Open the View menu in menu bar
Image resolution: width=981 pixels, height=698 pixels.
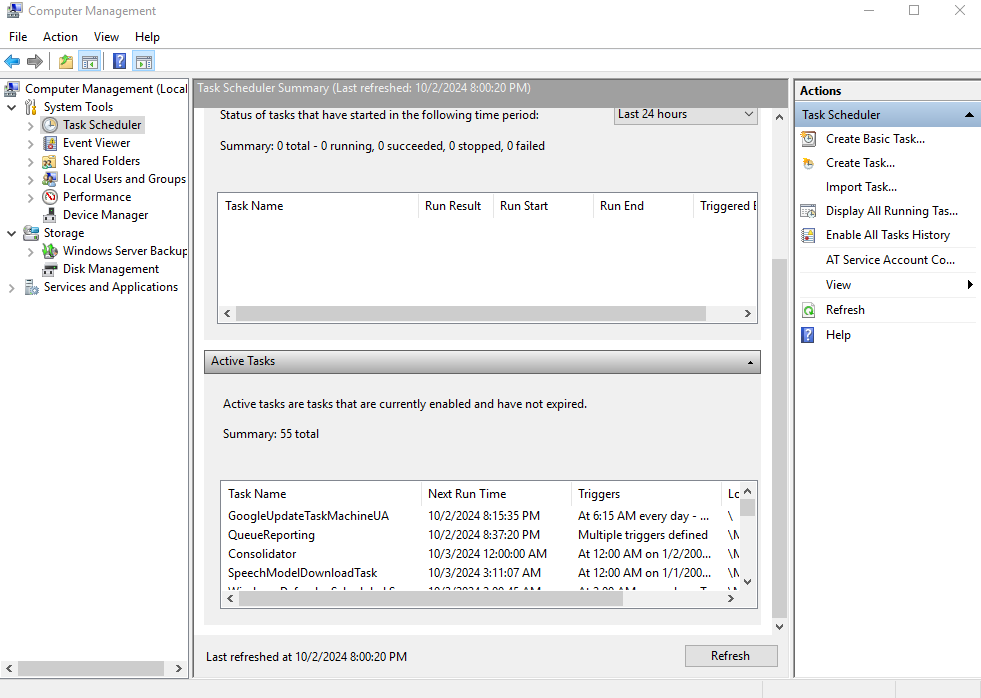[106, 37]
